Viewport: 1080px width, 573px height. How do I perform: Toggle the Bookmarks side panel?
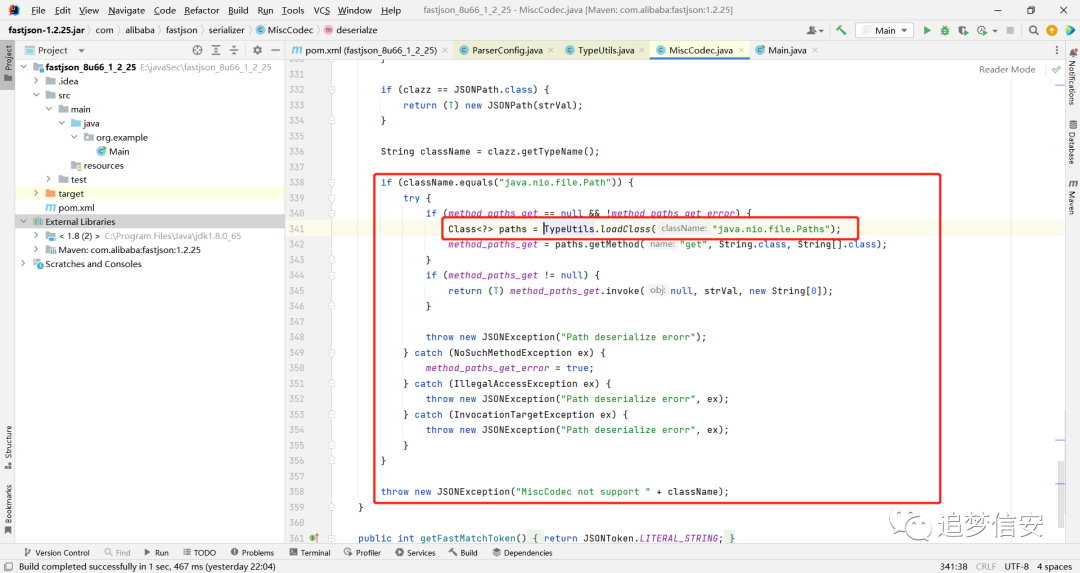8,510
